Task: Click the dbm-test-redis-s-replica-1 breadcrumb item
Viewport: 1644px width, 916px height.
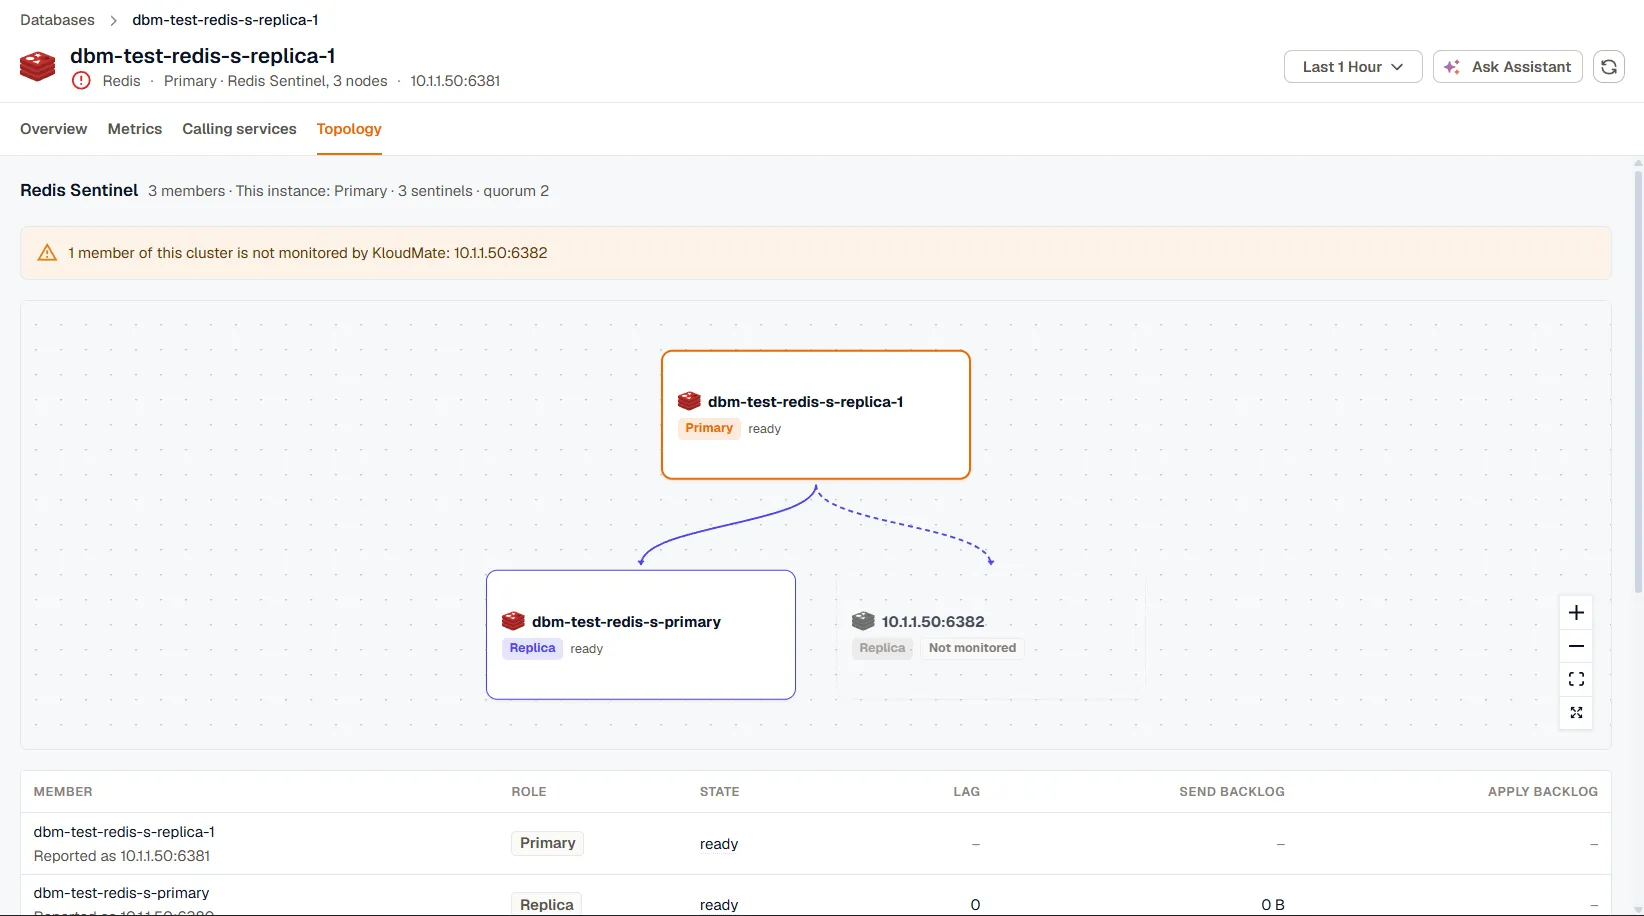Action: 225,20
